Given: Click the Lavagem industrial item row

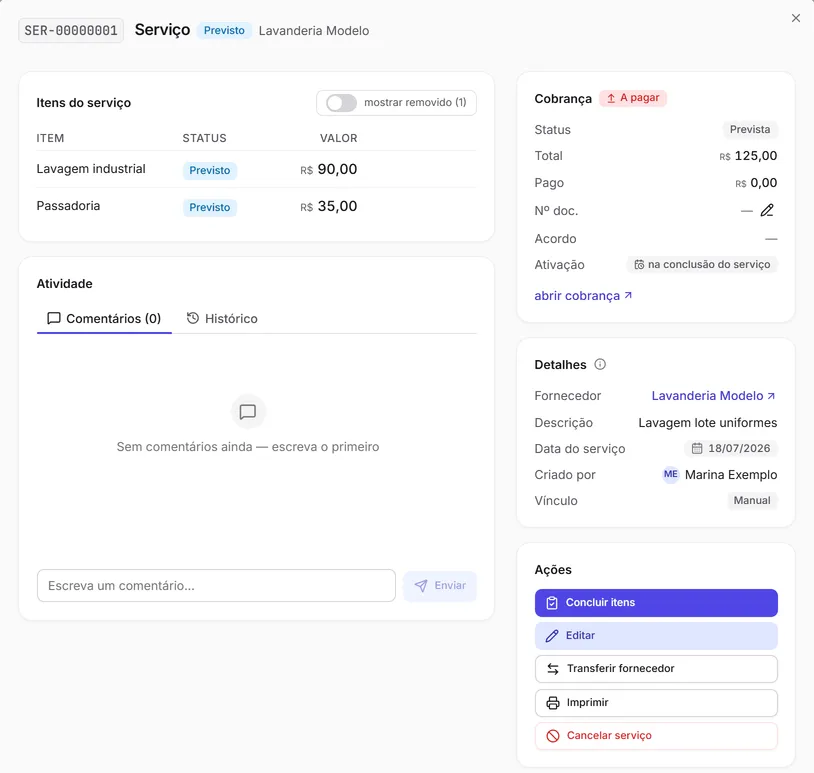Looking at the screenshot, I should 256,169.
